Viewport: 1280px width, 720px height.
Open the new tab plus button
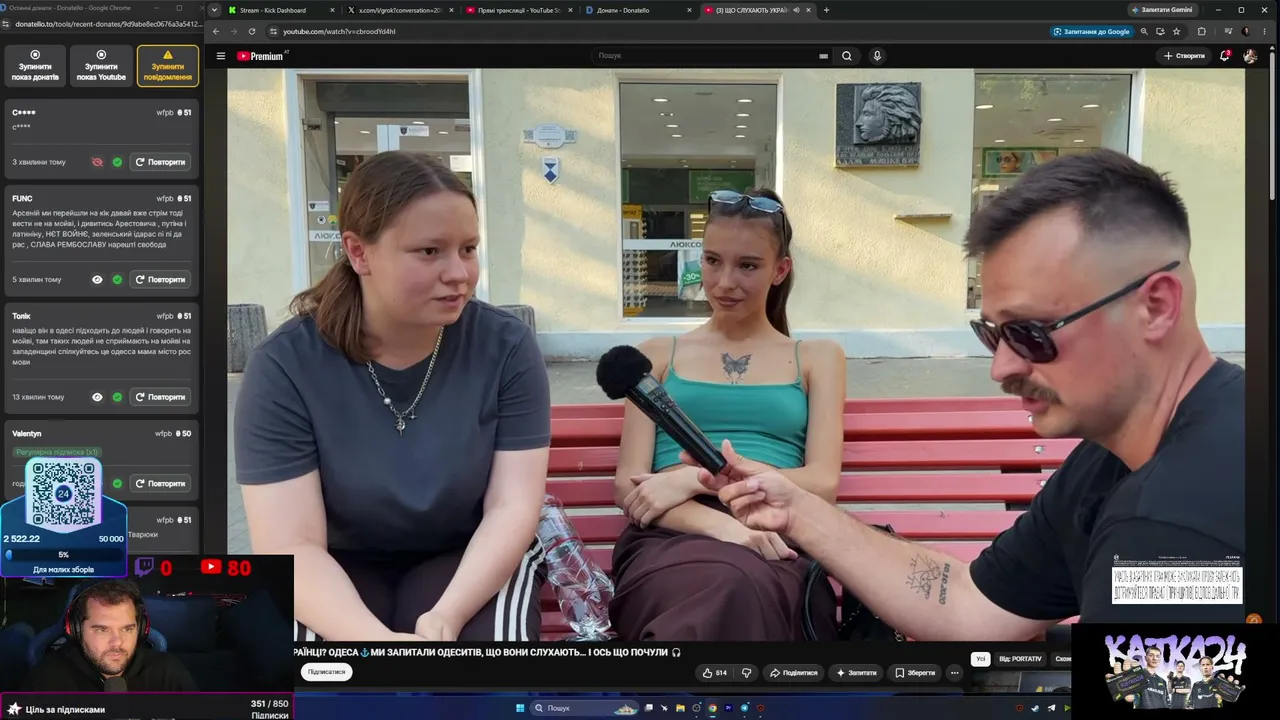pyautogui.click(x=826, y=10)
